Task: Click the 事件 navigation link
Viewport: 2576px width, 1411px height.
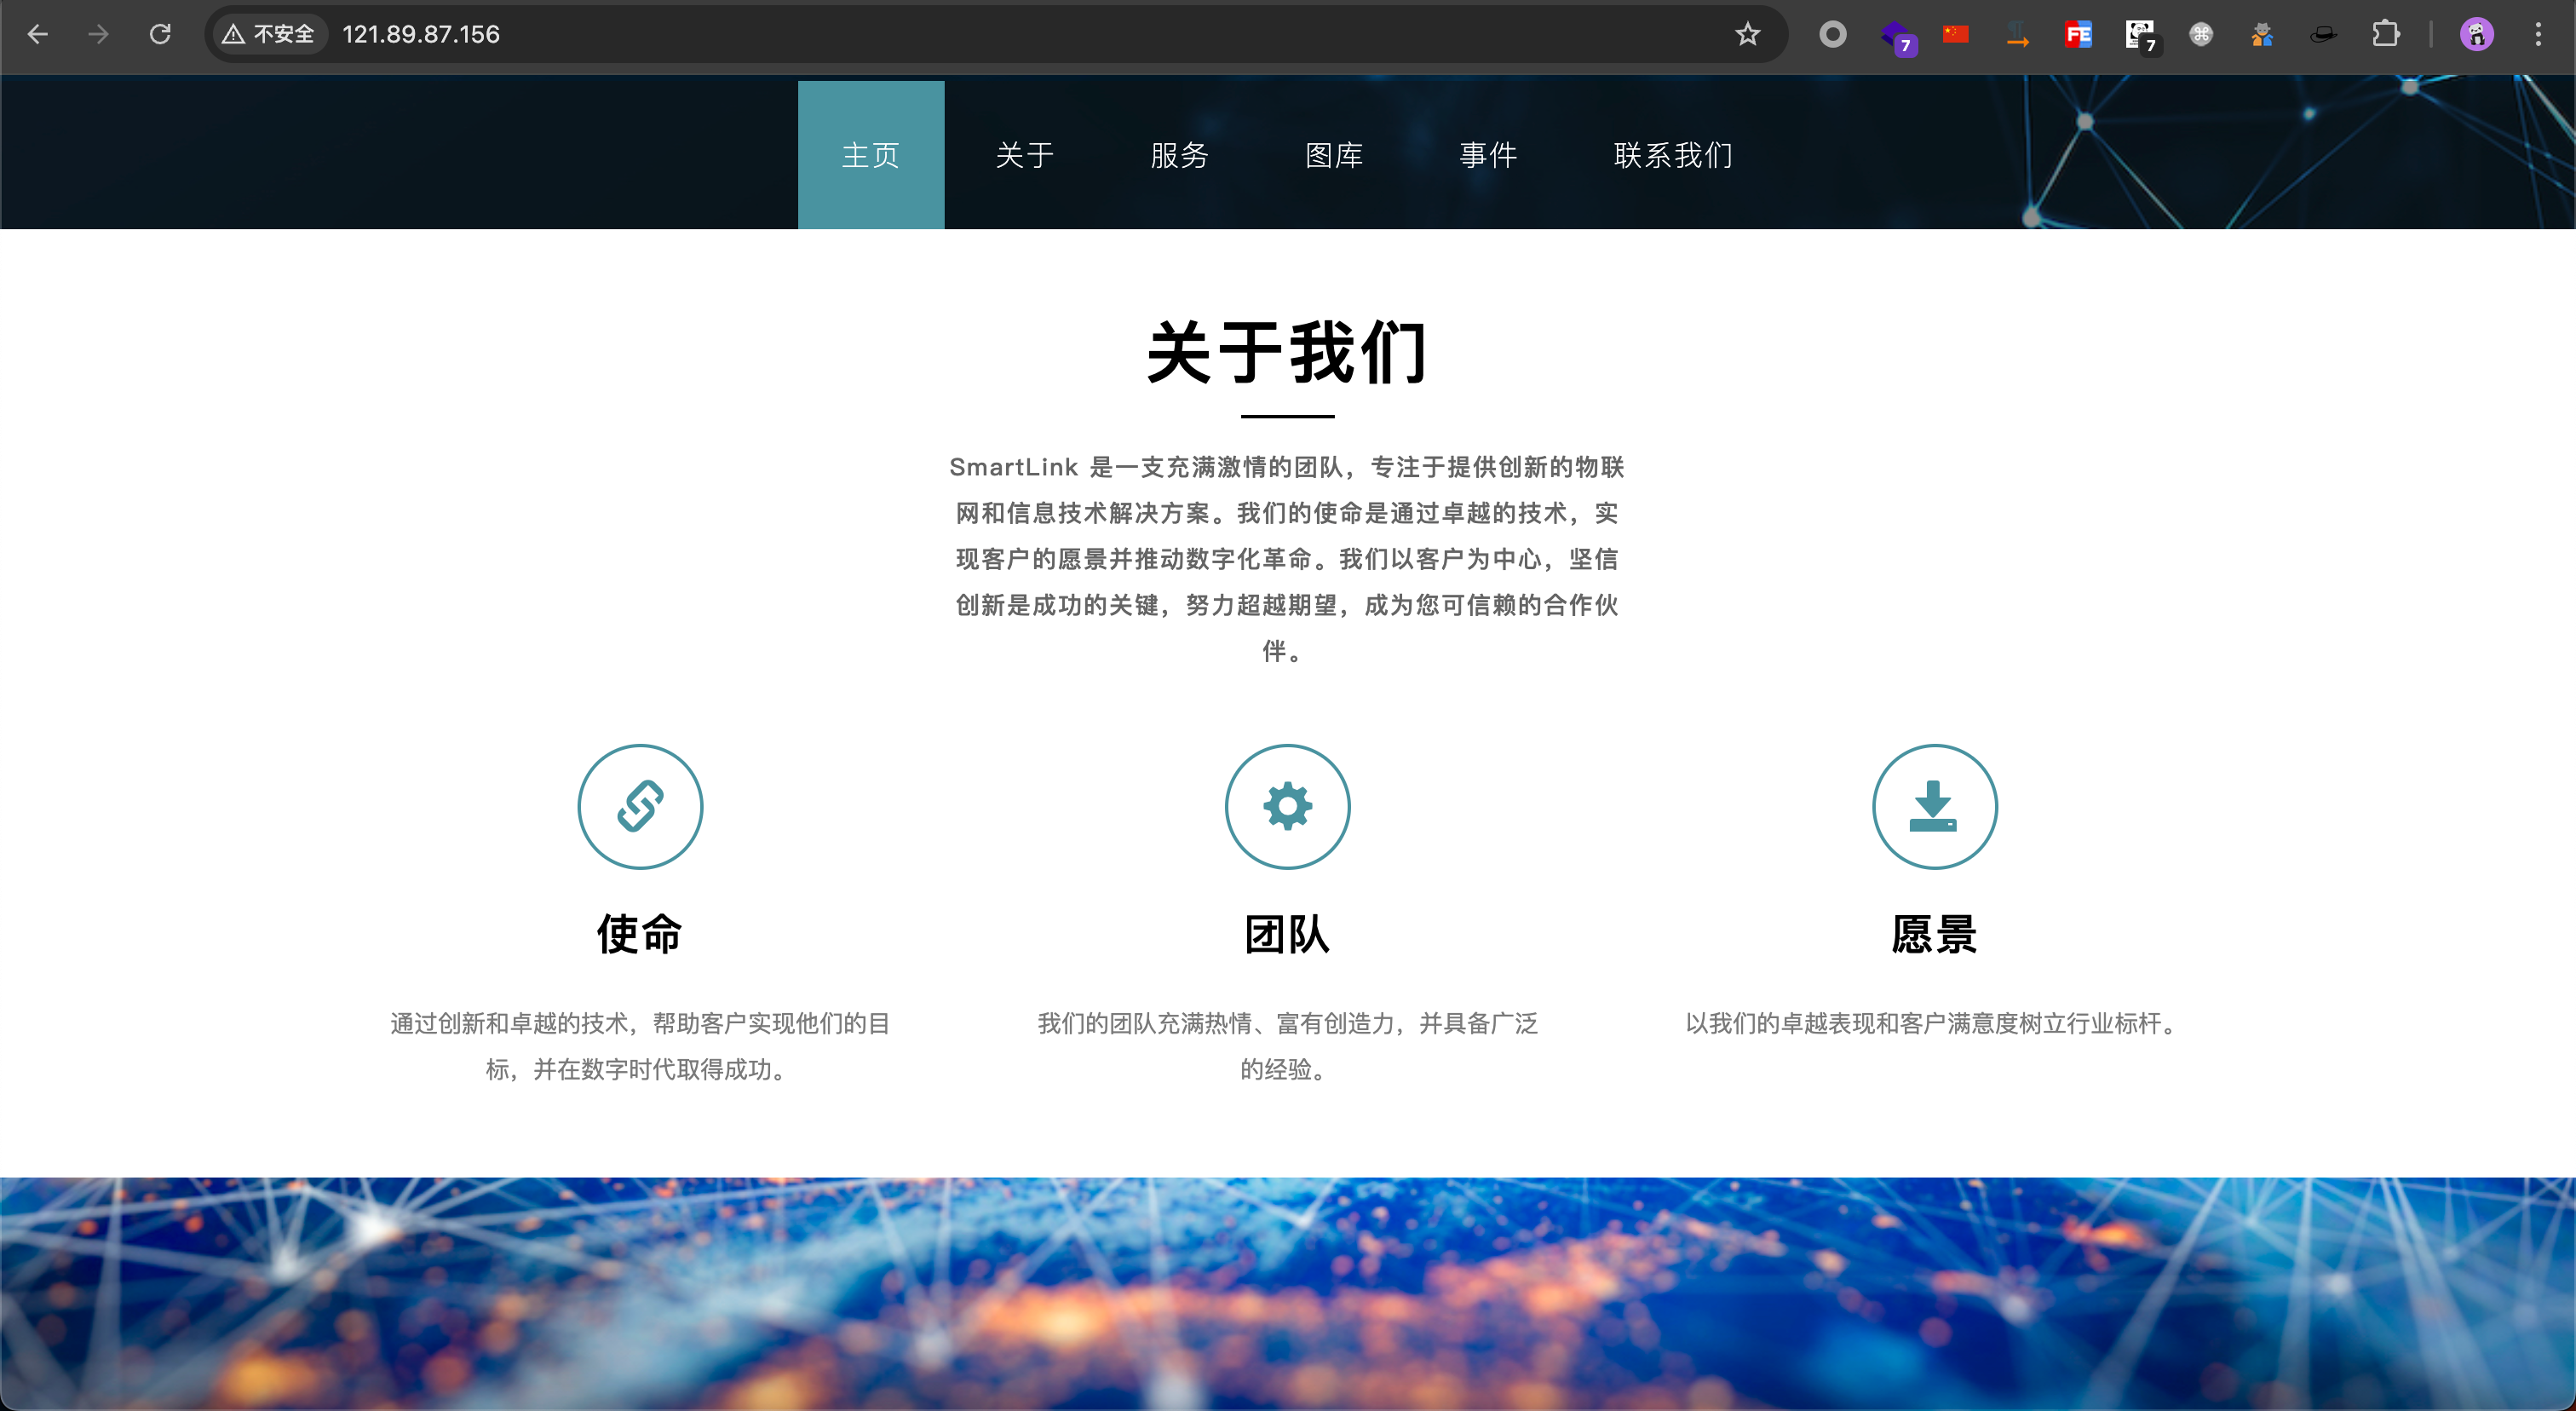Action: click(x=1488, y=155)
